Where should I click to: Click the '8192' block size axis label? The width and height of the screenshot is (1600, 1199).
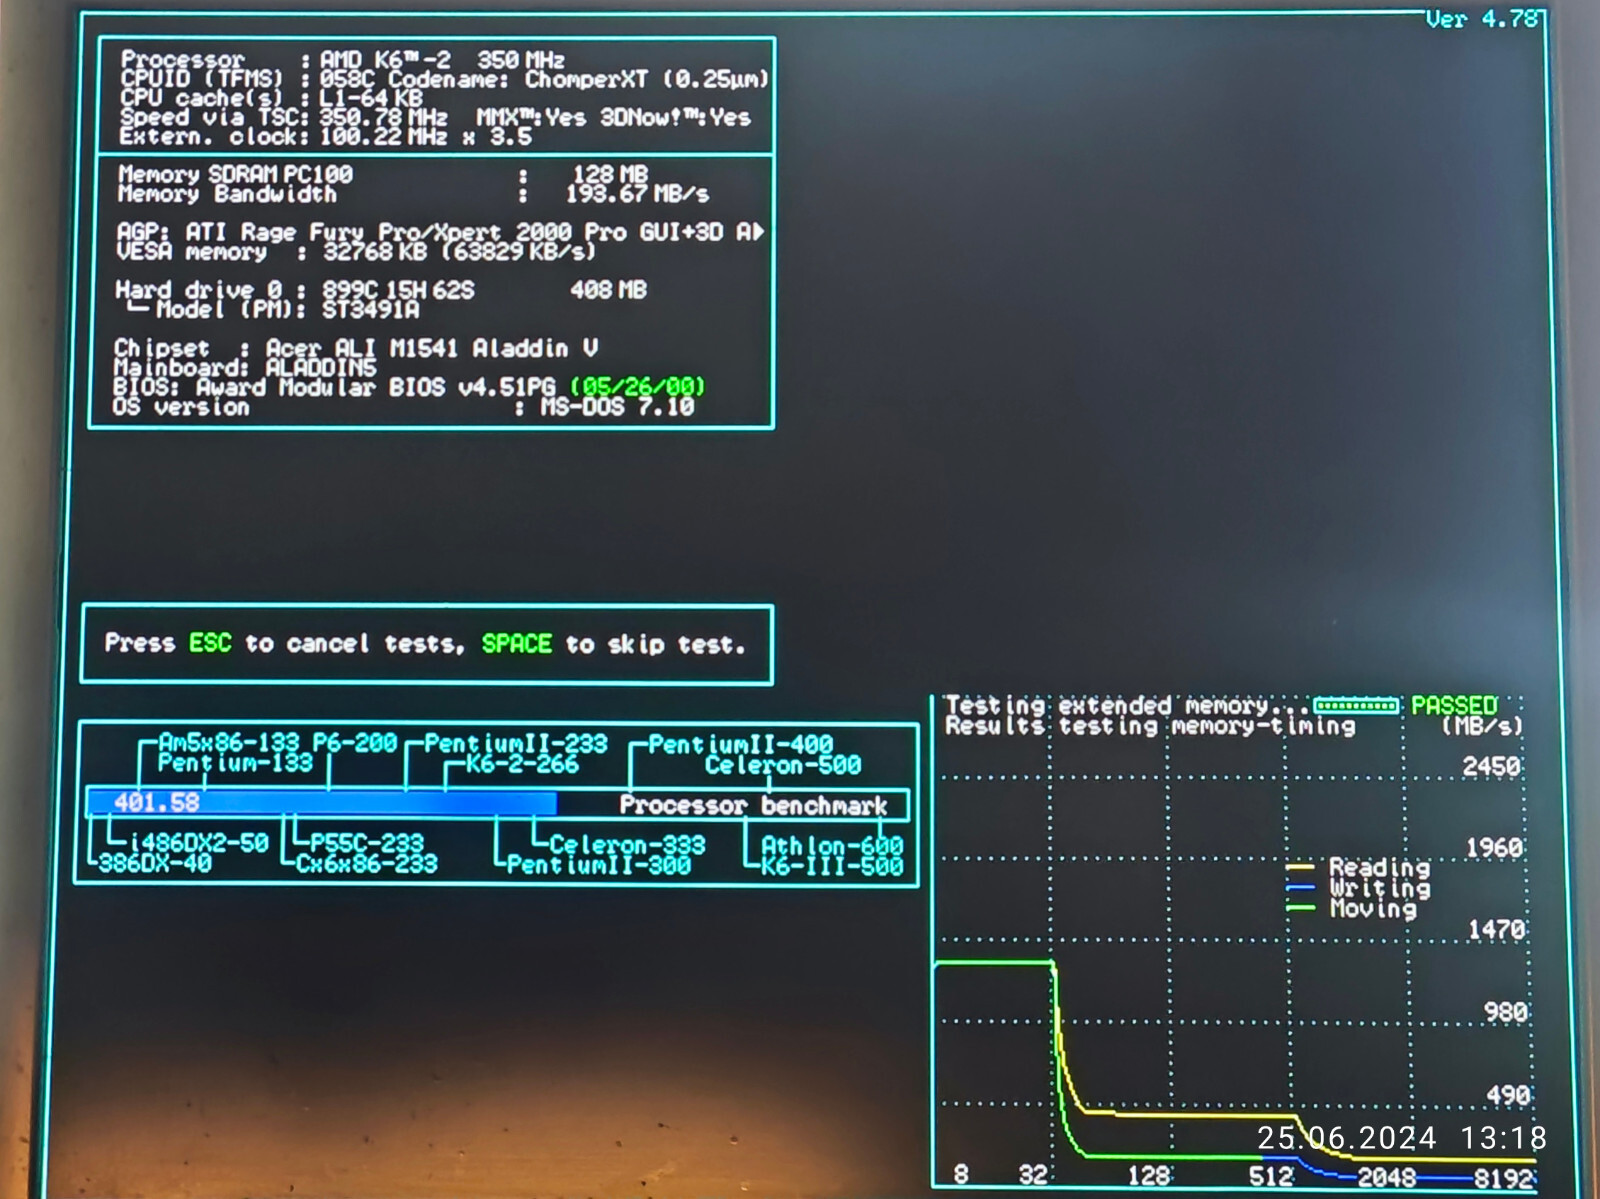pos(1504,1179)
